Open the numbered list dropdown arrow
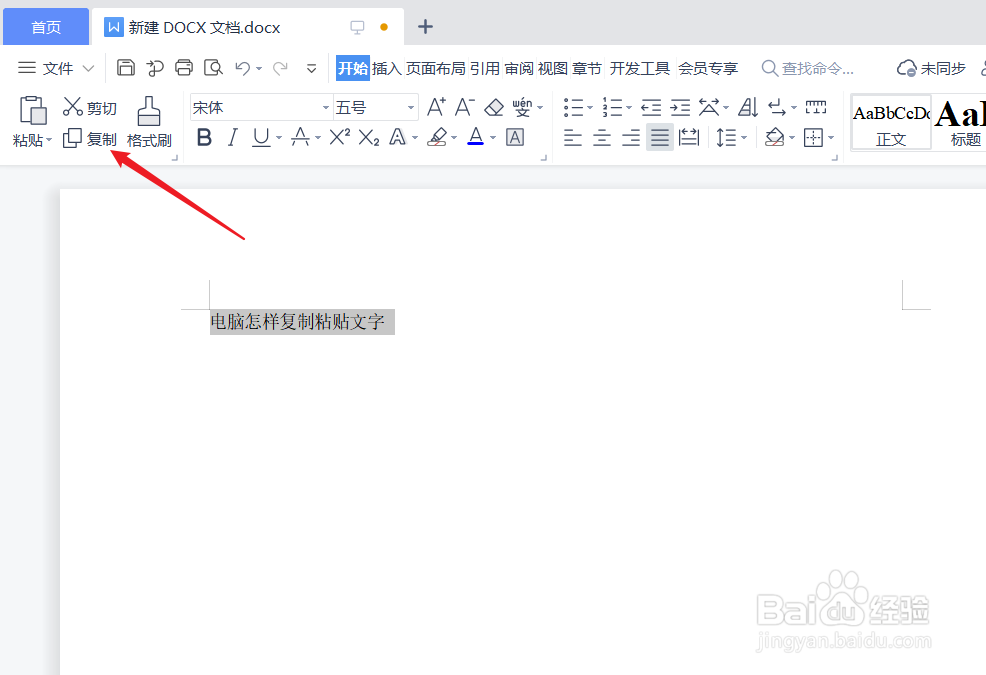 [x=628, y=108]
